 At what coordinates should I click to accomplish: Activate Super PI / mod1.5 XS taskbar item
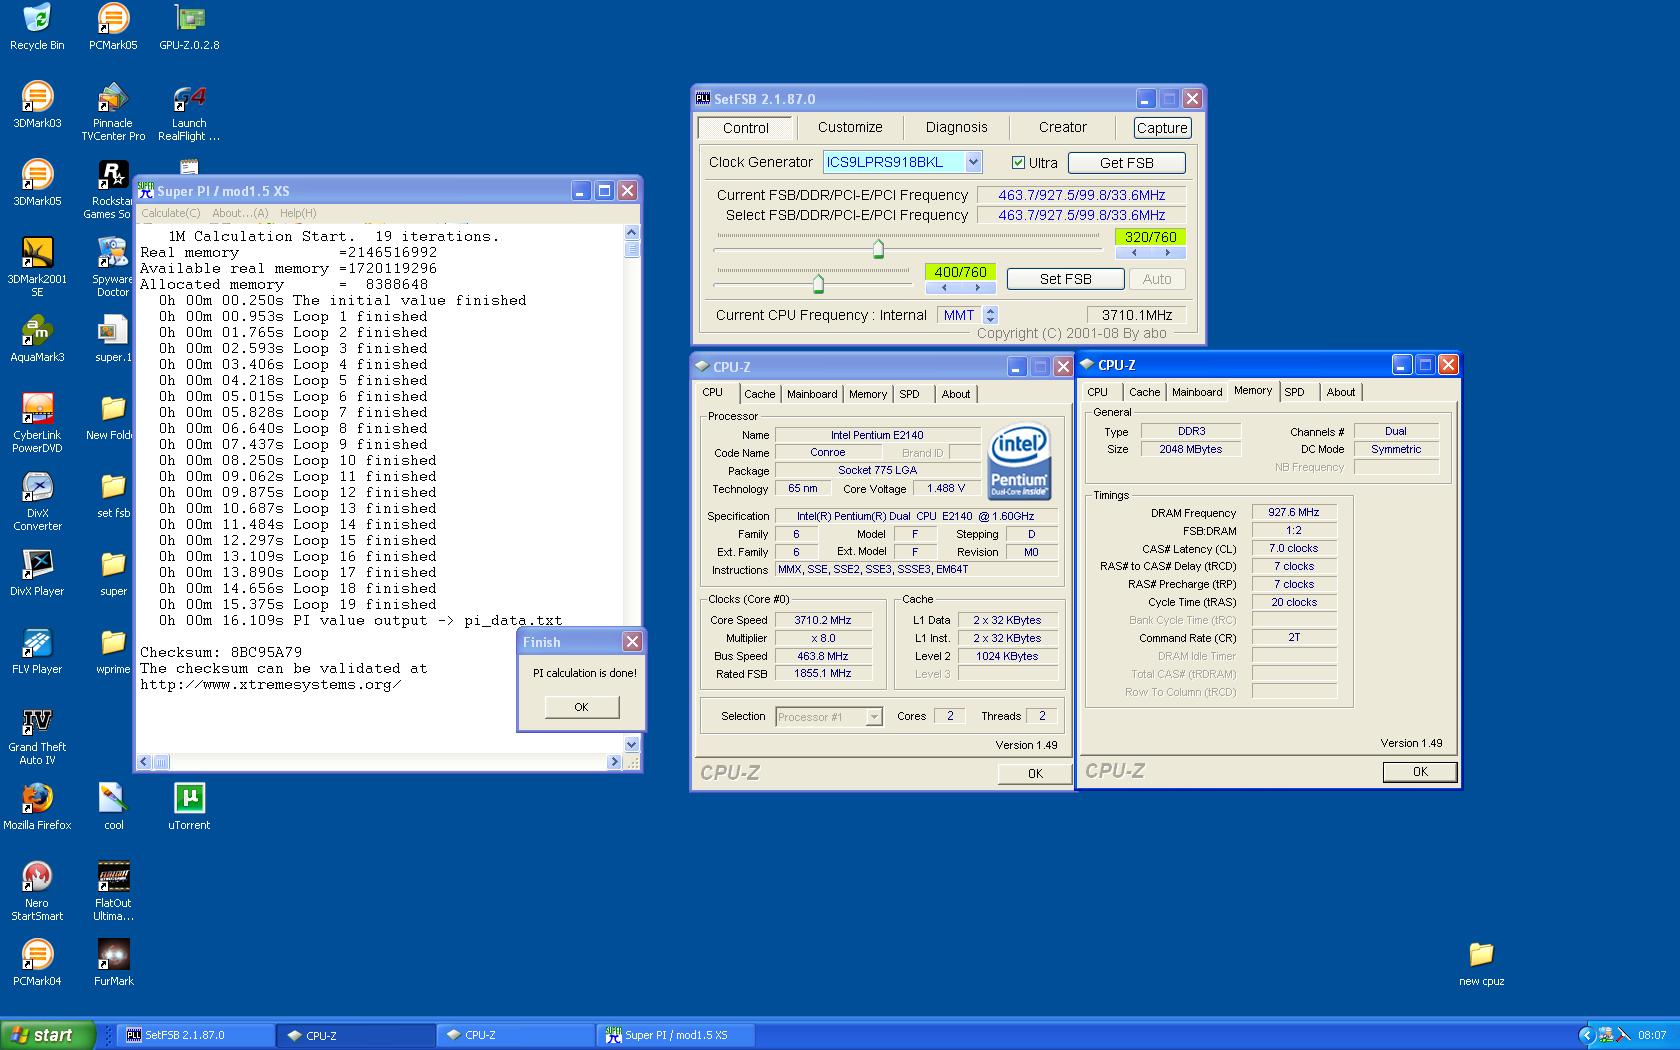click(675, 1035)
